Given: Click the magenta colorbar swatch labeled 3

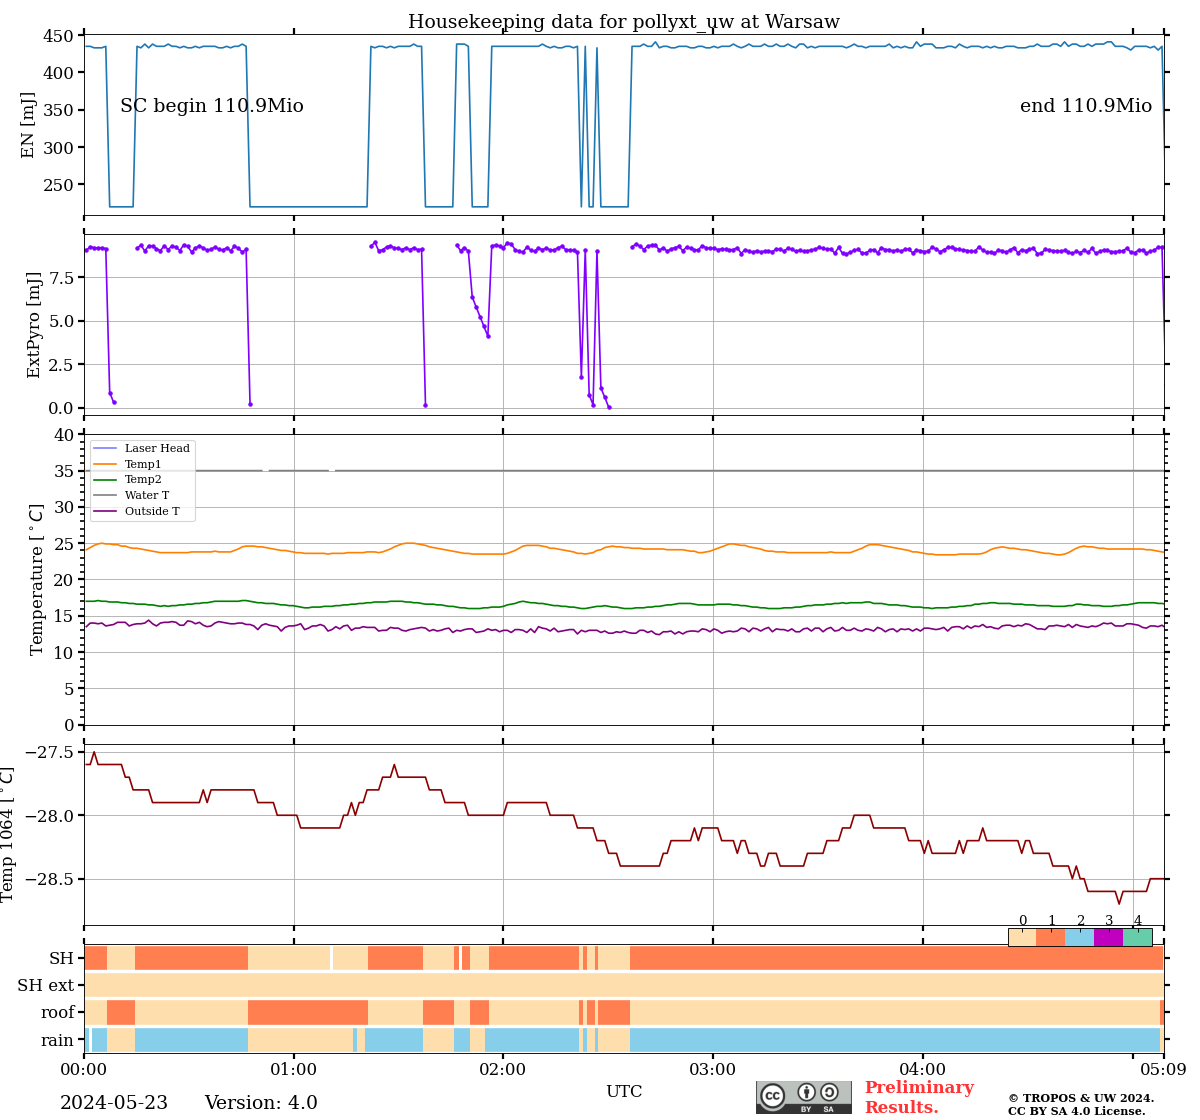Looking at the screenshot, I should [1109, 937].
